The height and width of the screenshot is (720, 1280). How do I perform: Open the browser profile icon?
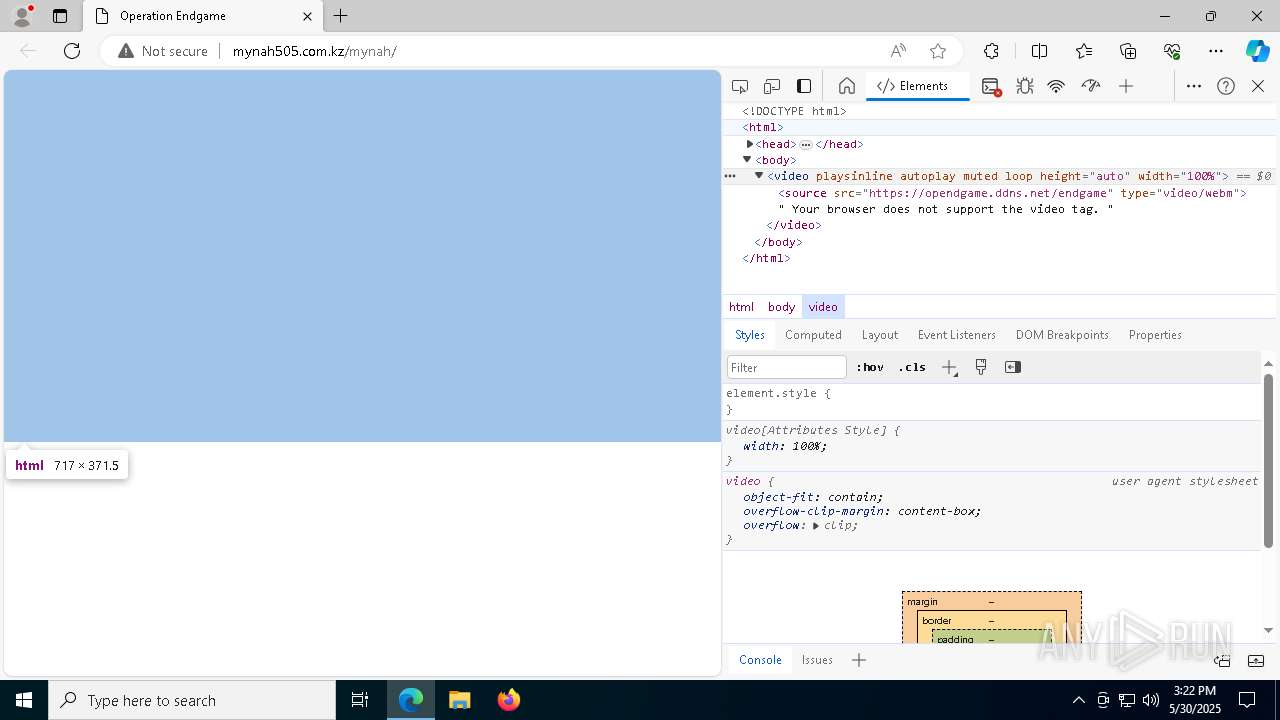(22, 16)
